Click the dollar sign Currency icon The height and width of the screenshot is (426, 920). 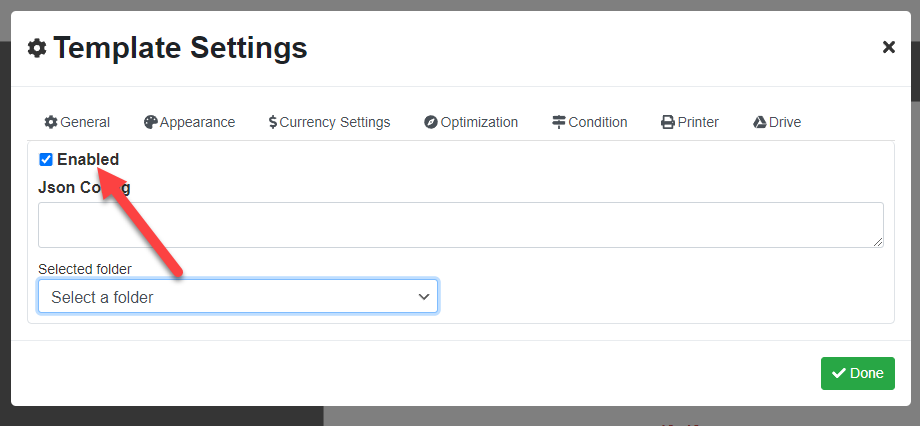click(273, 122)
